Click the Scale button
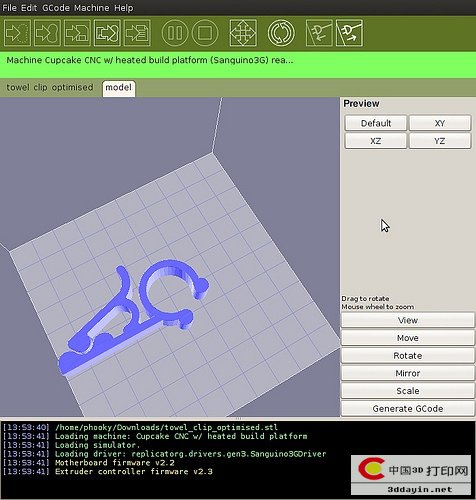The height and width of the screenshot is (500, 476). tap(408, 391)
